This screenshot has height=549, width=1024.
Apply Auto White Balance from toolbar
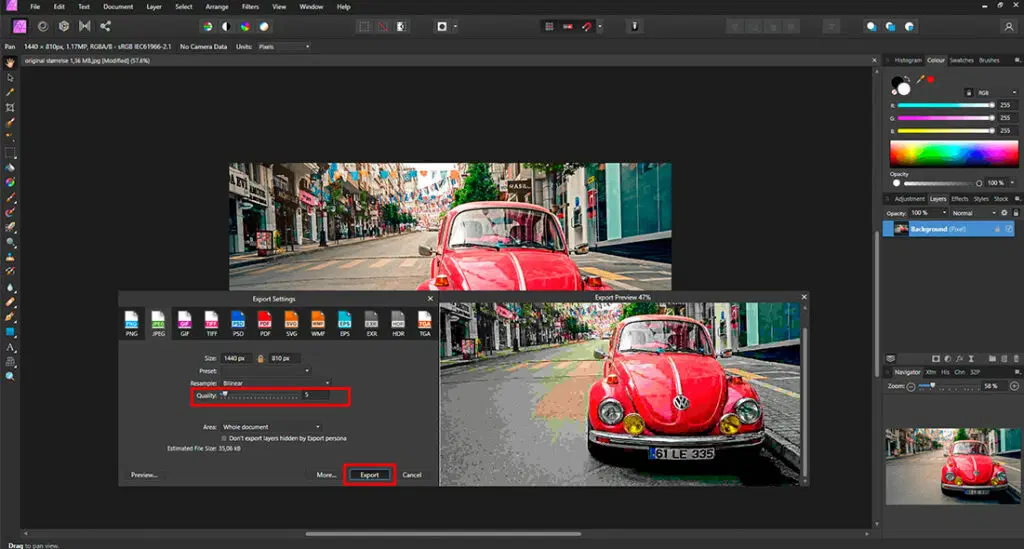[264, 27]
